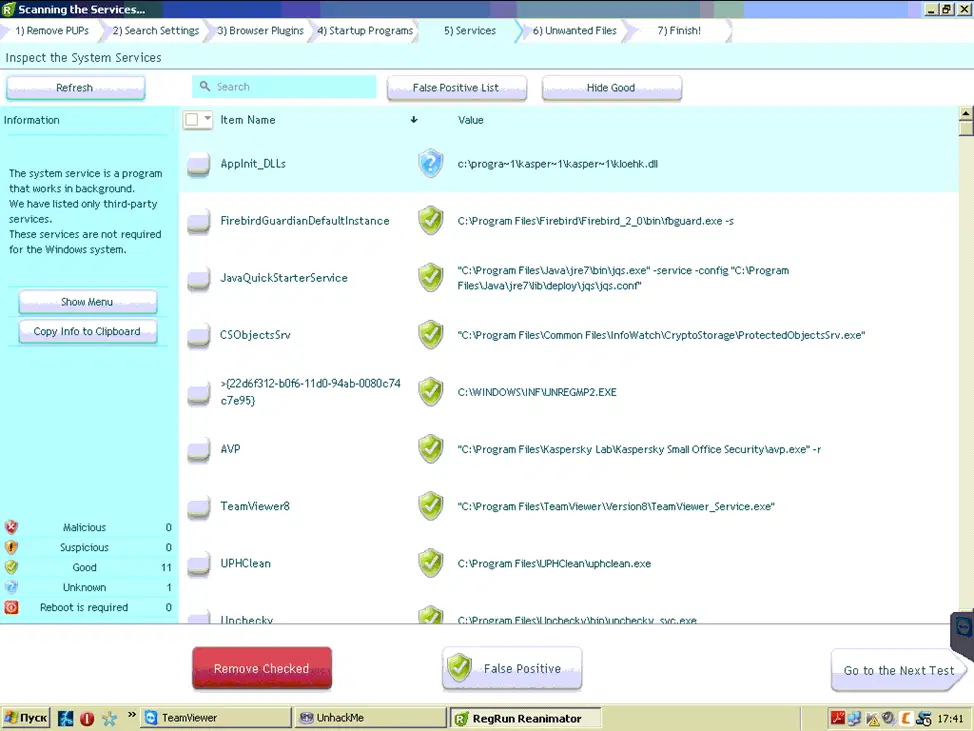Click the Good green shield icon
The height and width of the screenshot is (731, 974).
click(11, 567)
